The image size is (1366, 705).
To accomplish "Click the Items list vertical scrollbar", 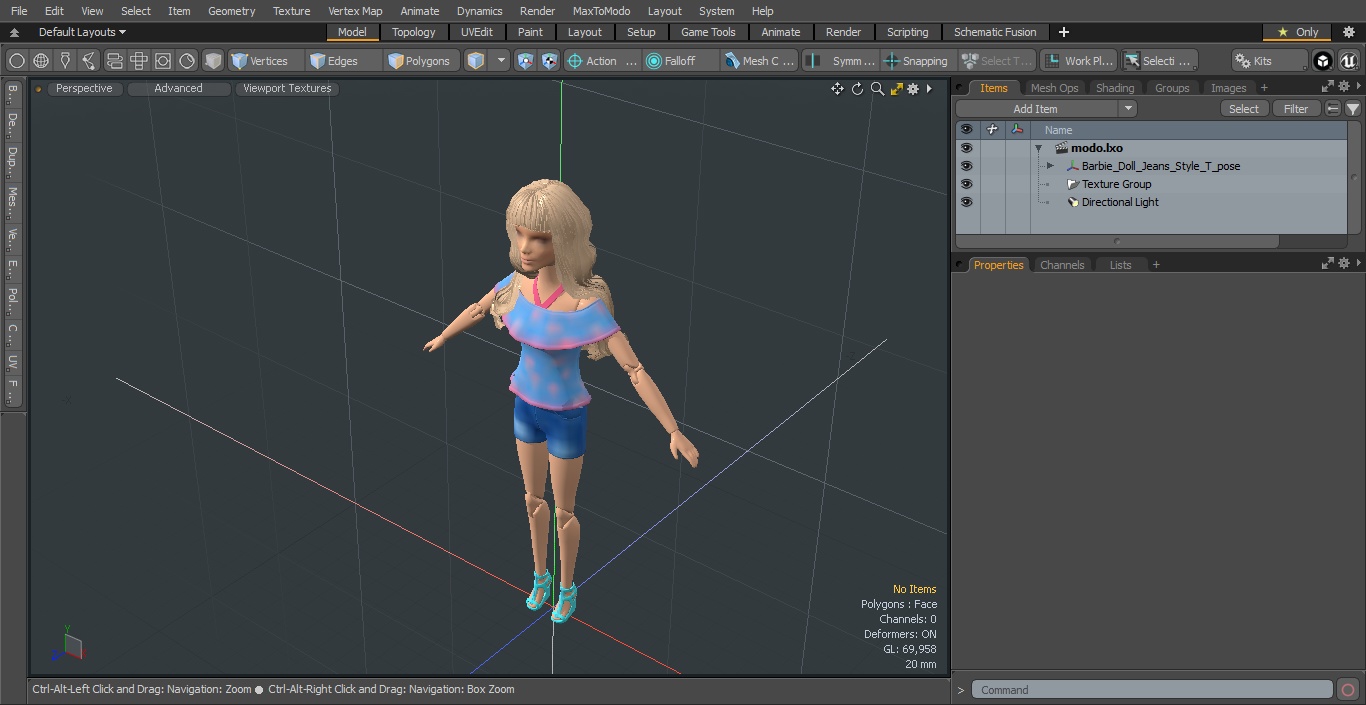I will coord(1354,177).
